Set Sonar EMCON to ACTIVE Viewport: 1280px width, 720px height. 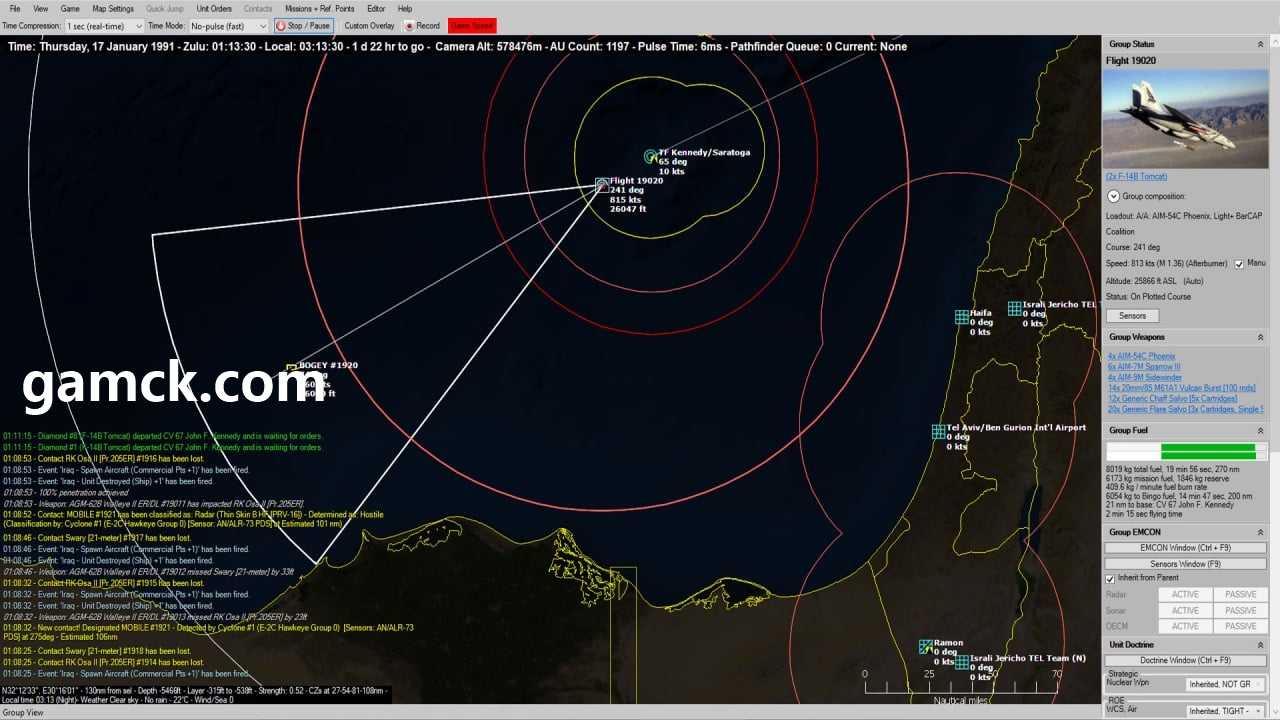tap(1185, 611)
